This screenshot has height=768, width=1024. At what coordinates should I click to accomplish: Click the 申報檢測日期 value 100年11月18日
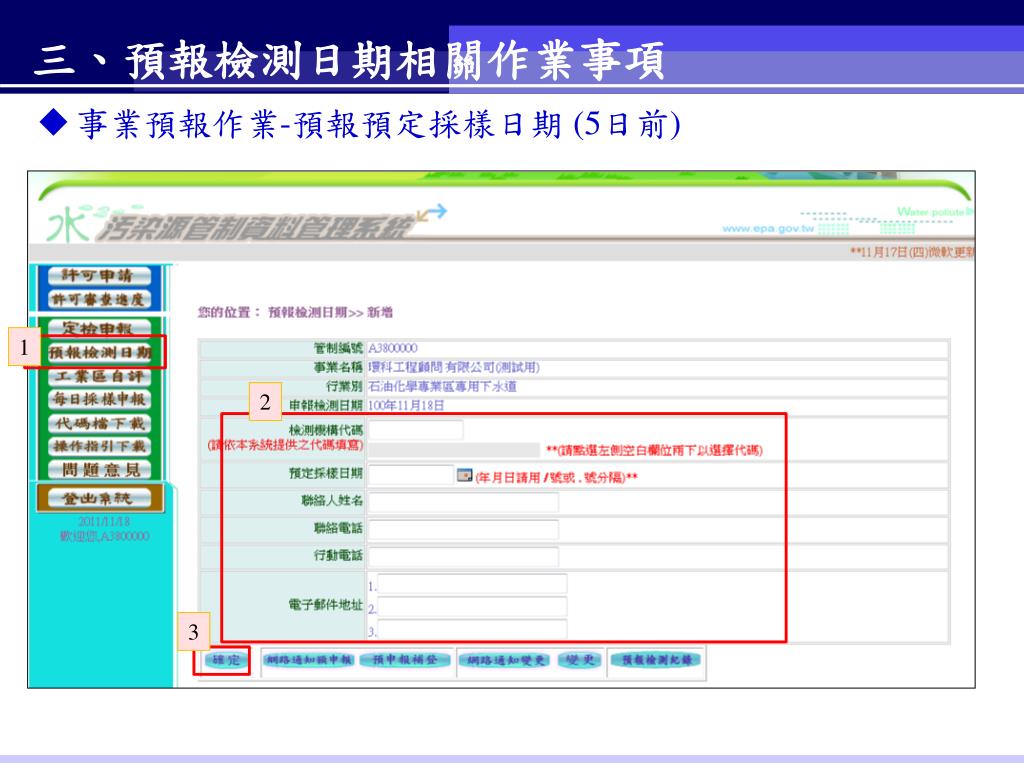point(406,406)
